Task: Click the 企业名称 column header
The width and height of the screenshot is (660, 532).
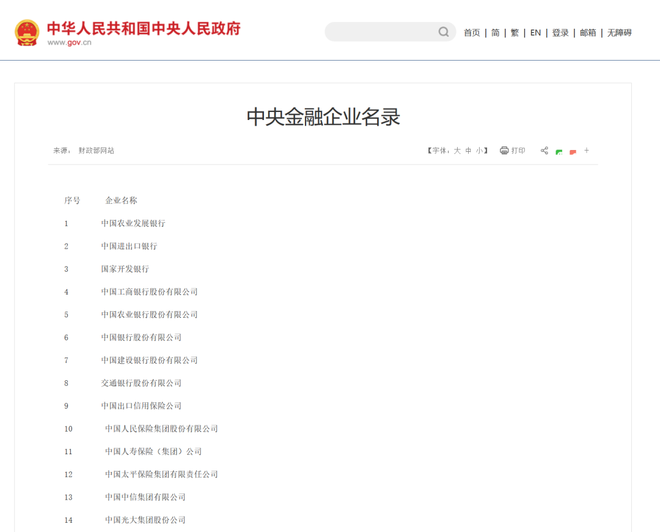Action: coord(121,200)
